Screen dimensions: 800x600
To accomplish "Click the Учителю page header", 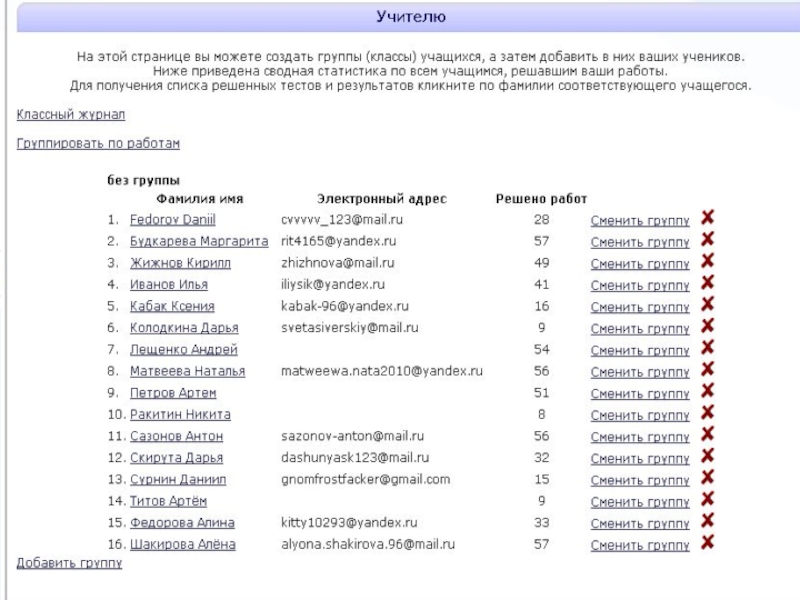I will coord(411,17).
